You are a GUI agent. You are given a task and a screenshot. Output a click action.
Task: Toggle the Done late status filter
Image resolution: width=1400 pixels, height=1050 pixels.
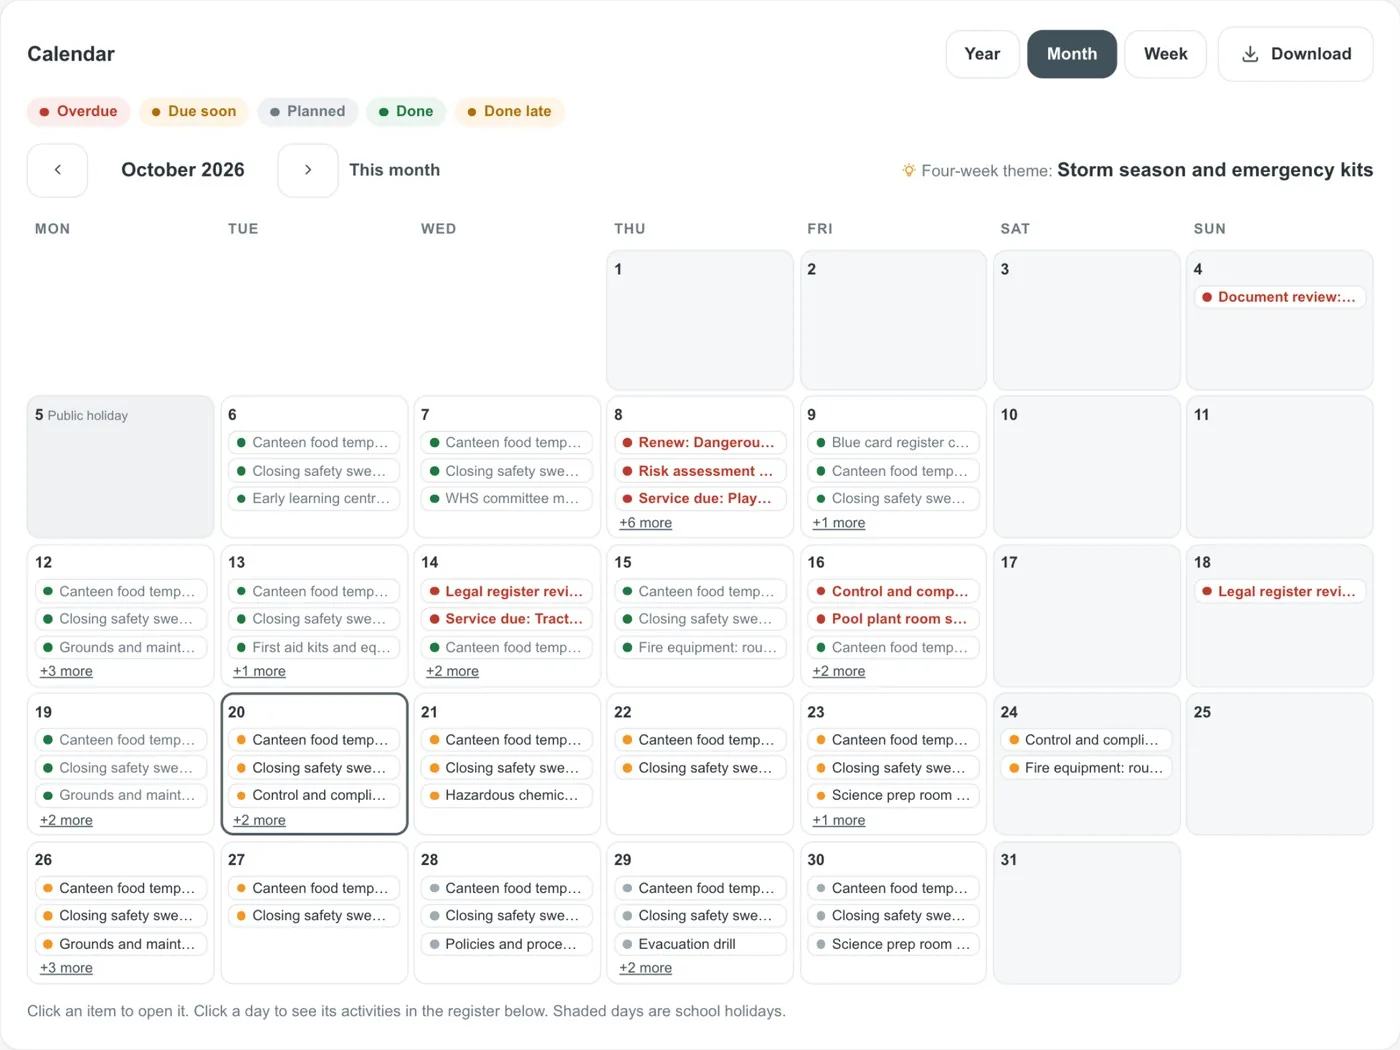pyautogui.click(x=510, y=111)
